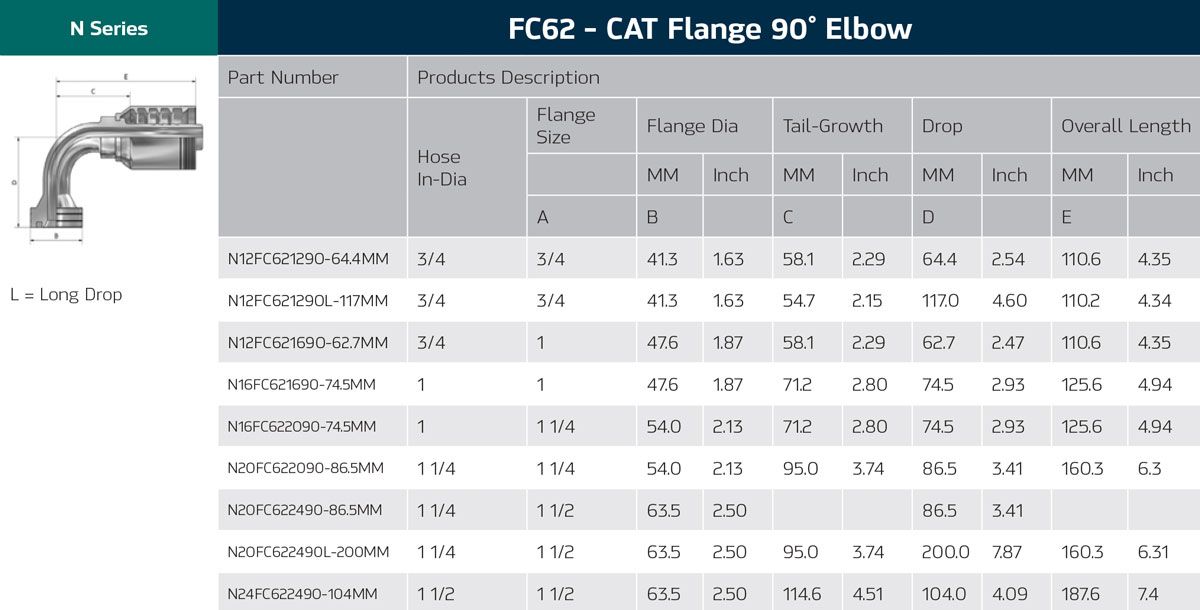Open part N20FC622090-86.5MM
Viewport: 1200px width, 610px height.
(305, 468)
